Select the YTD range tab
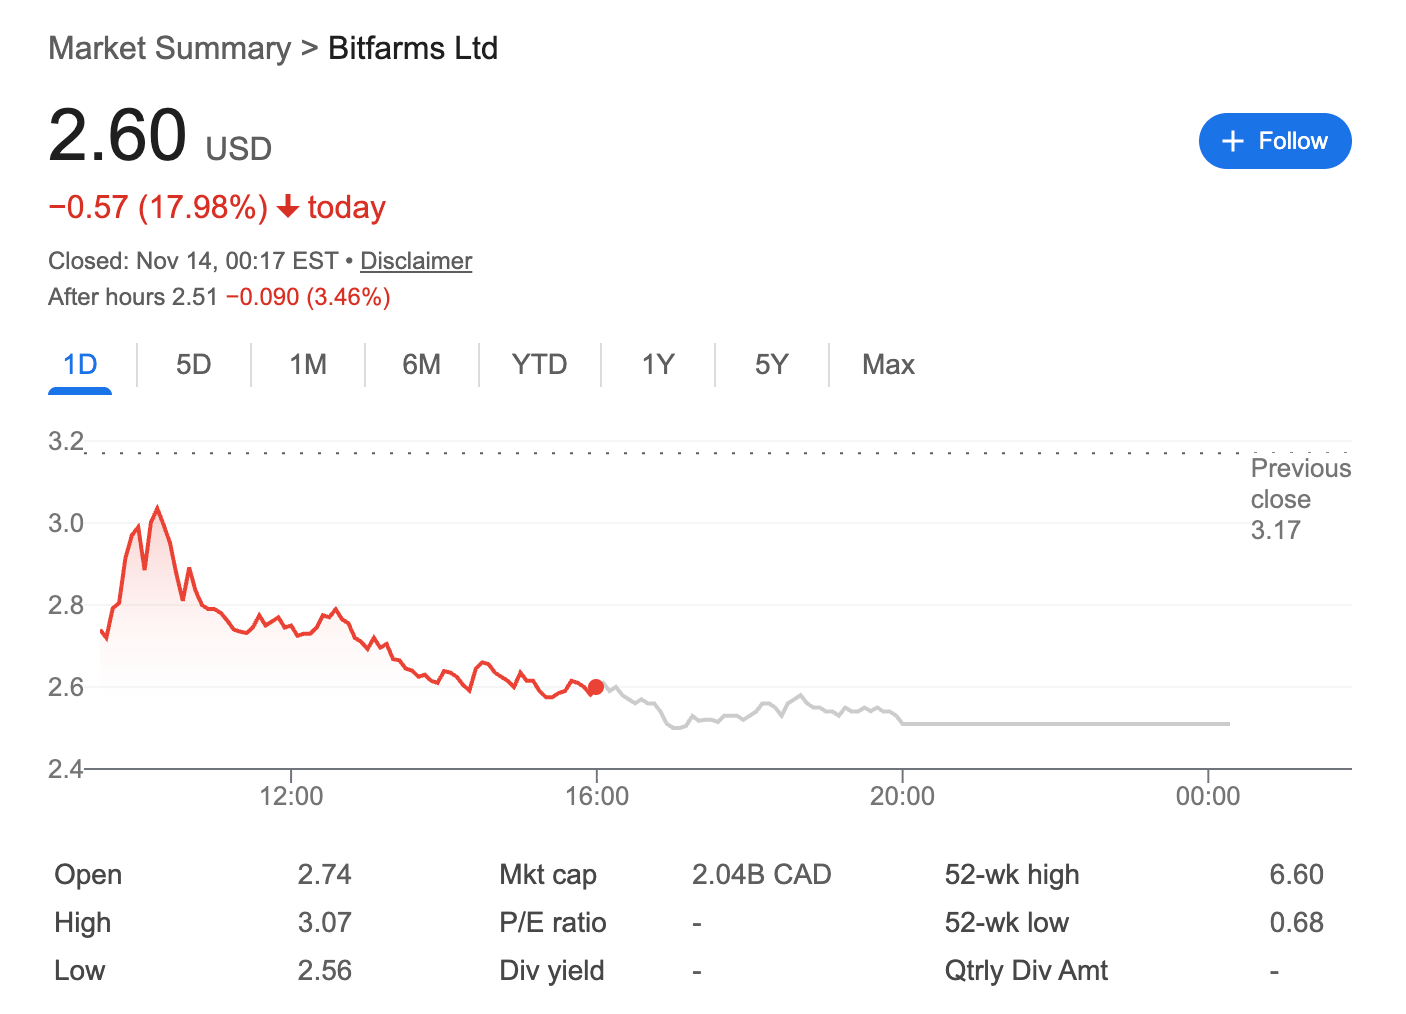Screen dimensions: 1406x1014 tap(539, 365)
